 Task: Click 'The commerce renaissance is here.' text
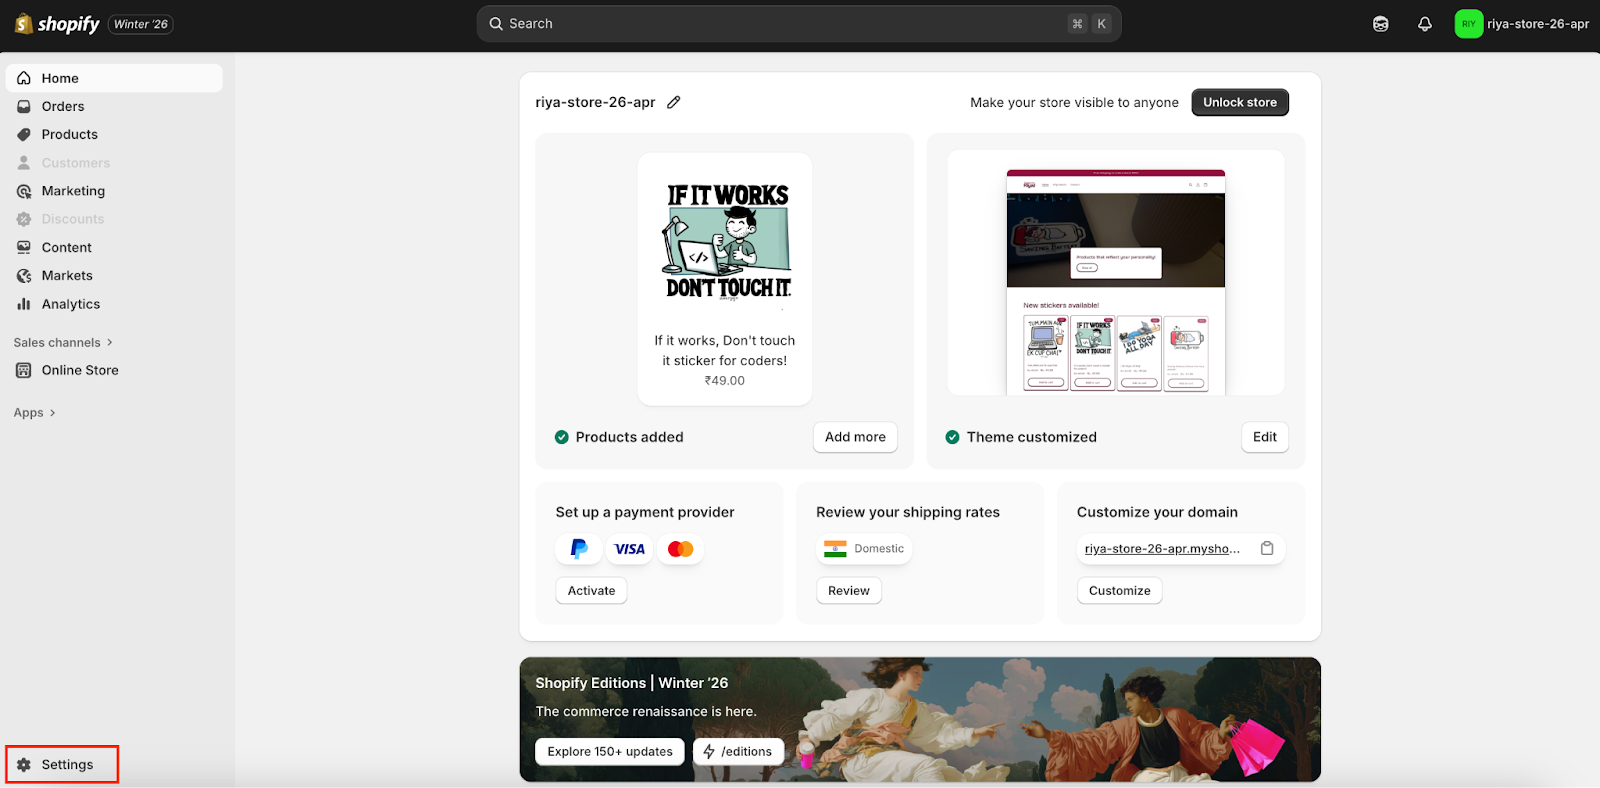tap(646, 712)
